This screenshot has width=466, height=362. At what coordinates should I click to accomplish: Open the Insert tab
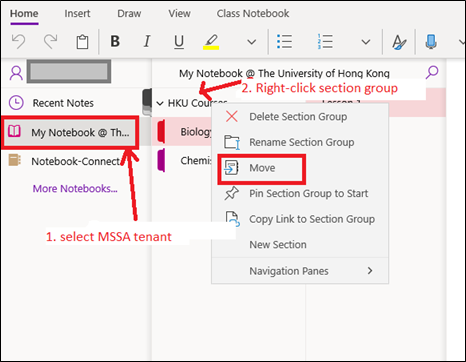77,14
